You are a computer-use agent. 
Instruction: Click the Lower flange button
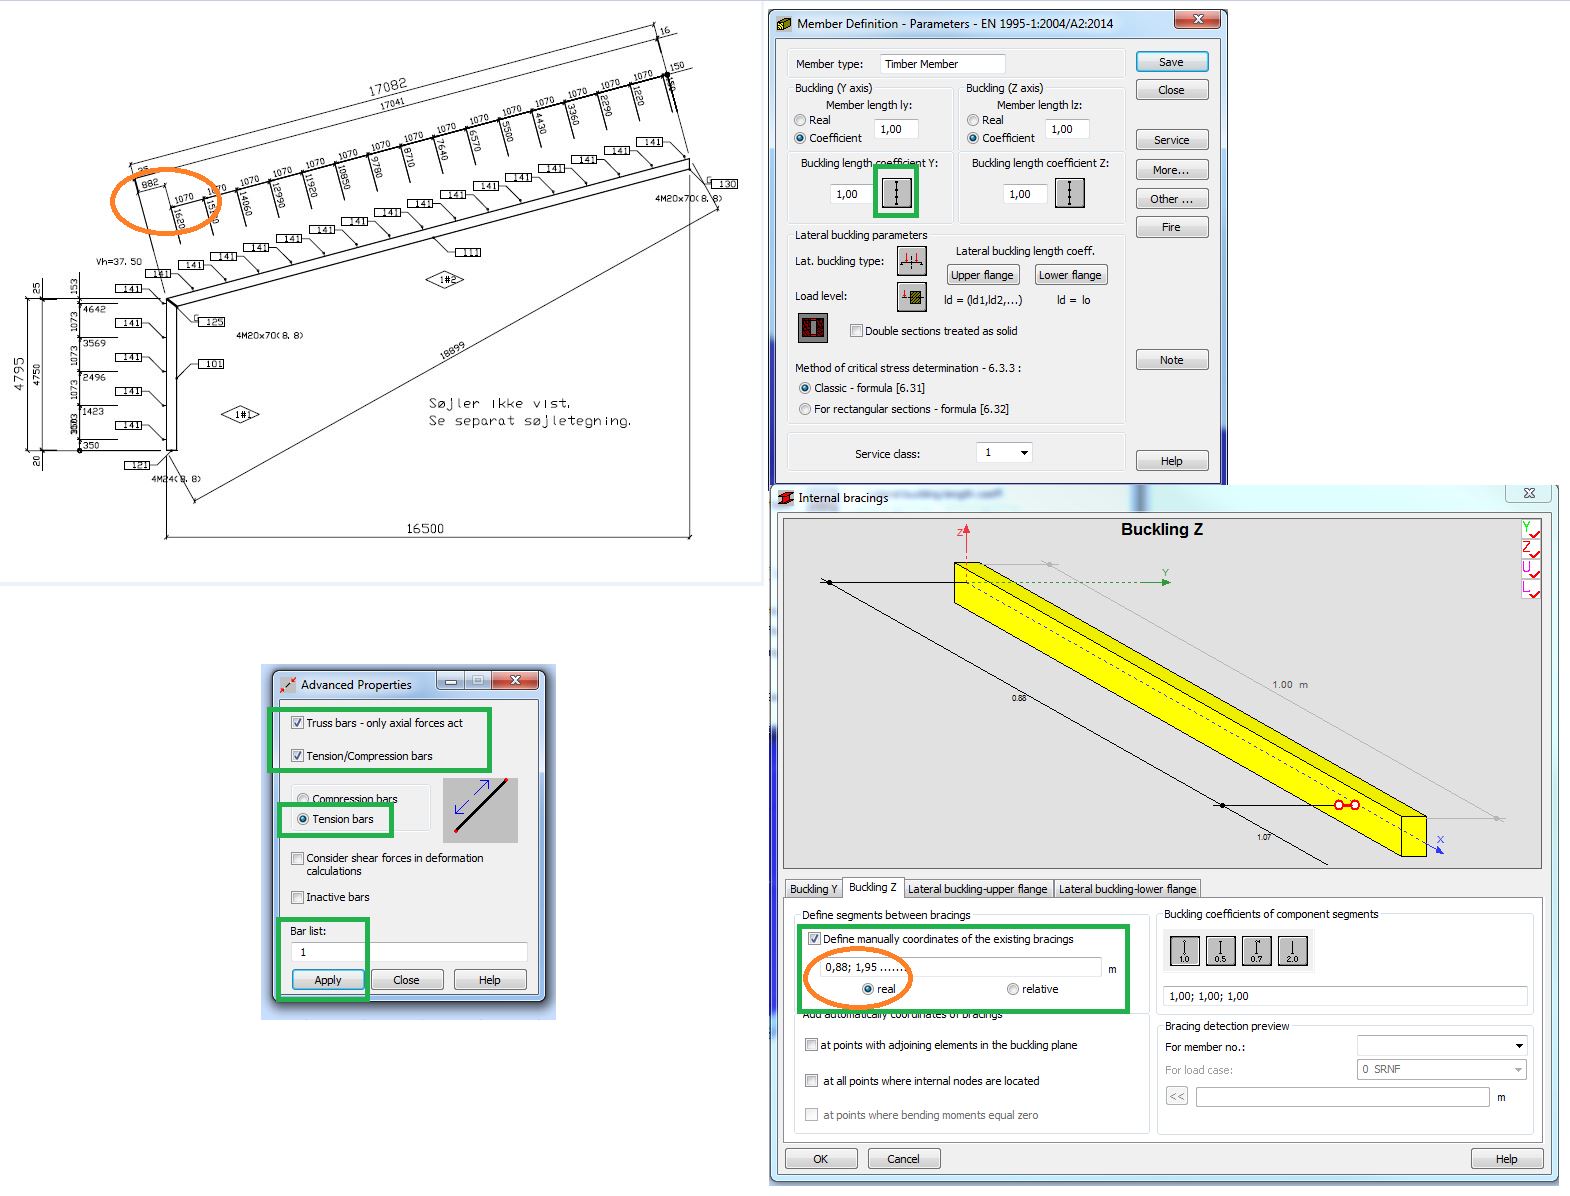[1070, 275]
